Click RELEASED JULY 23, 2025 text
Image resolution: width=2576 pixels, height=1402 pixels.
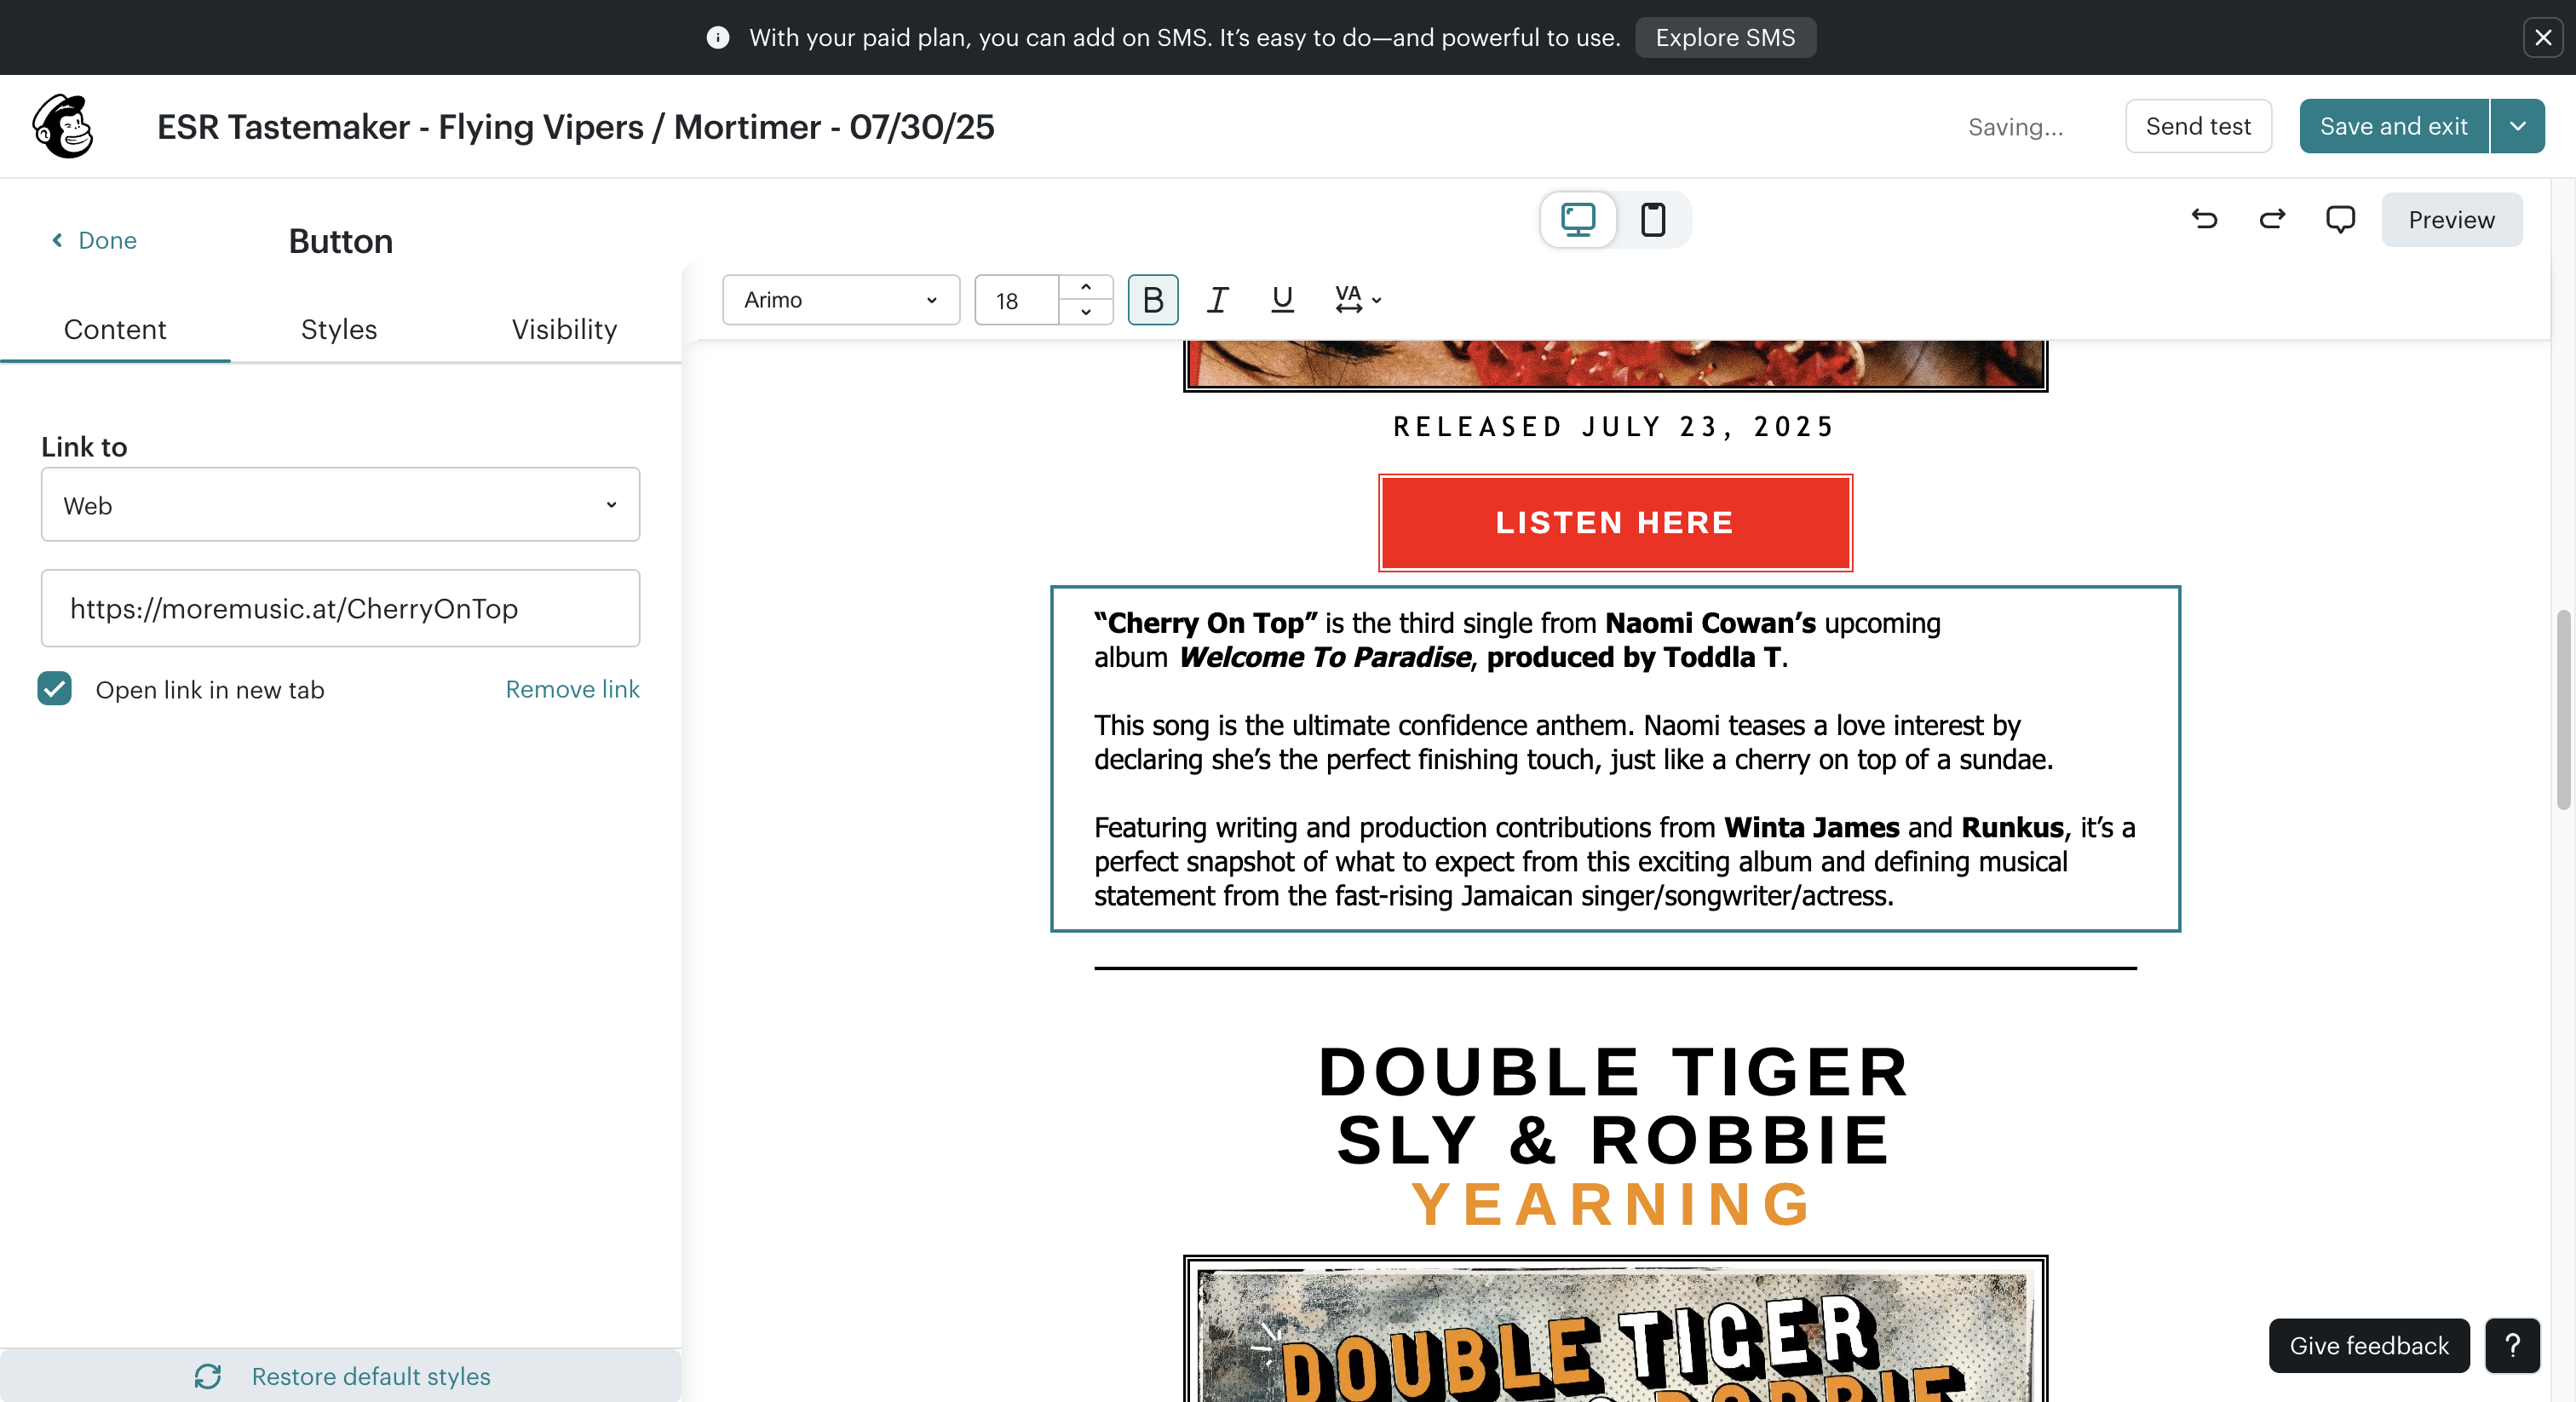[1615, 427]
